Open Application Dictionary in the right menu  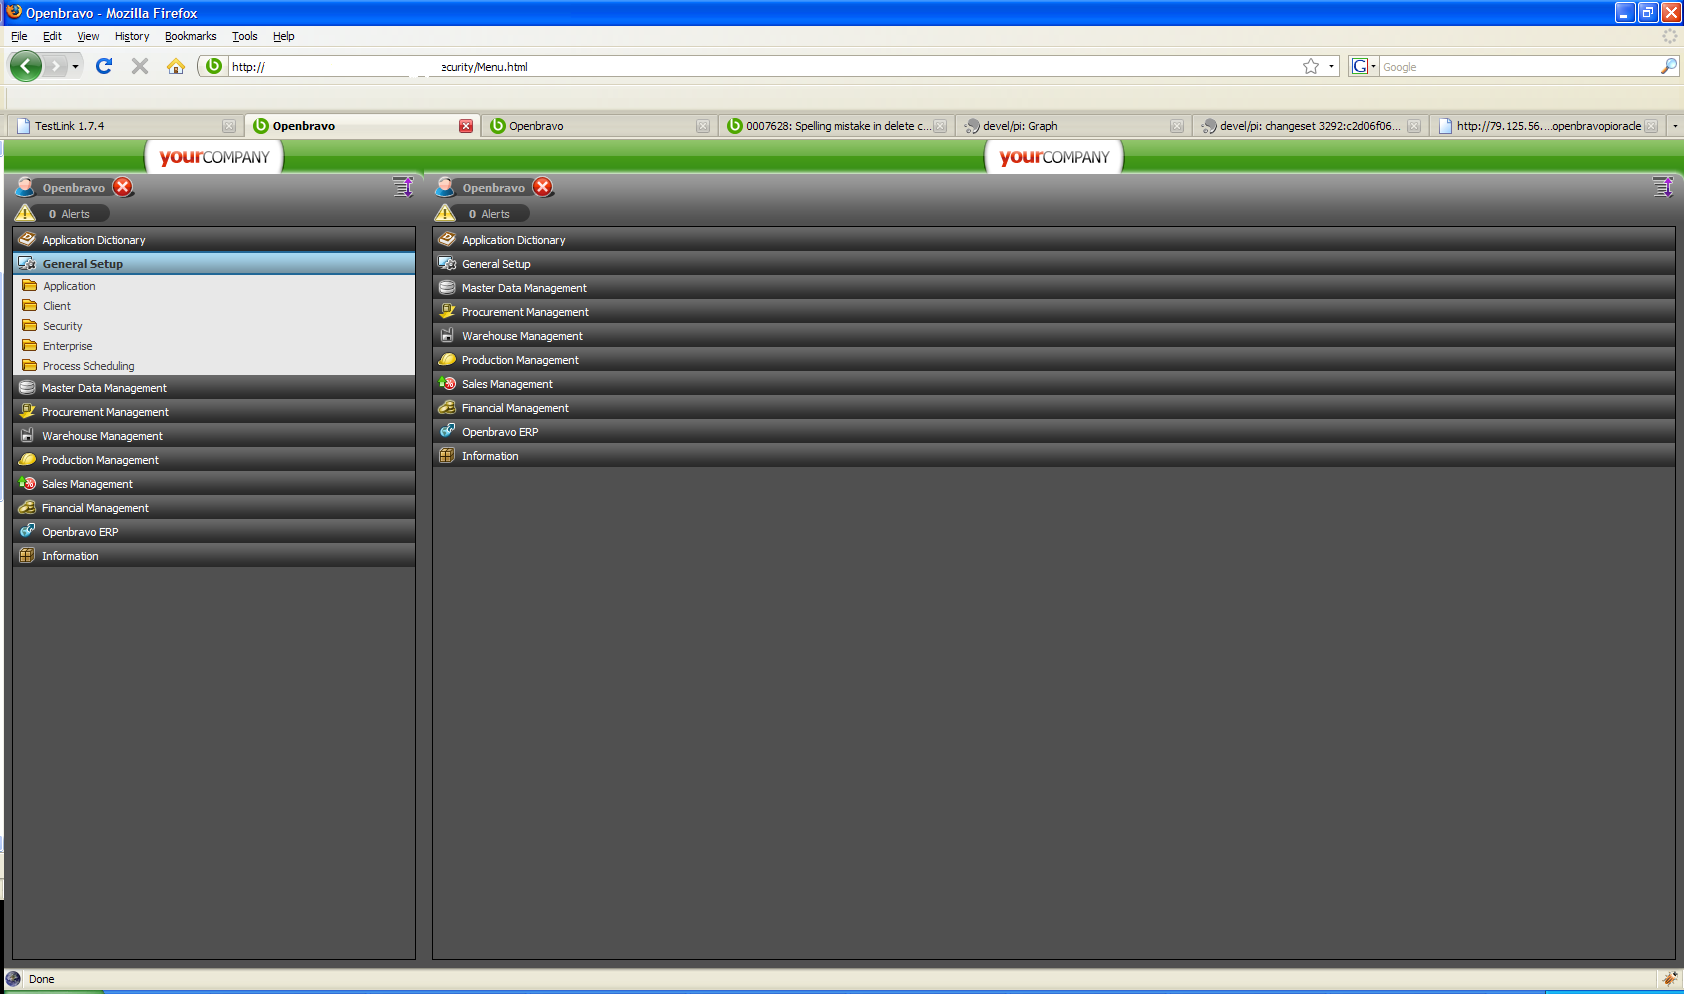(x=1054, y=239)
